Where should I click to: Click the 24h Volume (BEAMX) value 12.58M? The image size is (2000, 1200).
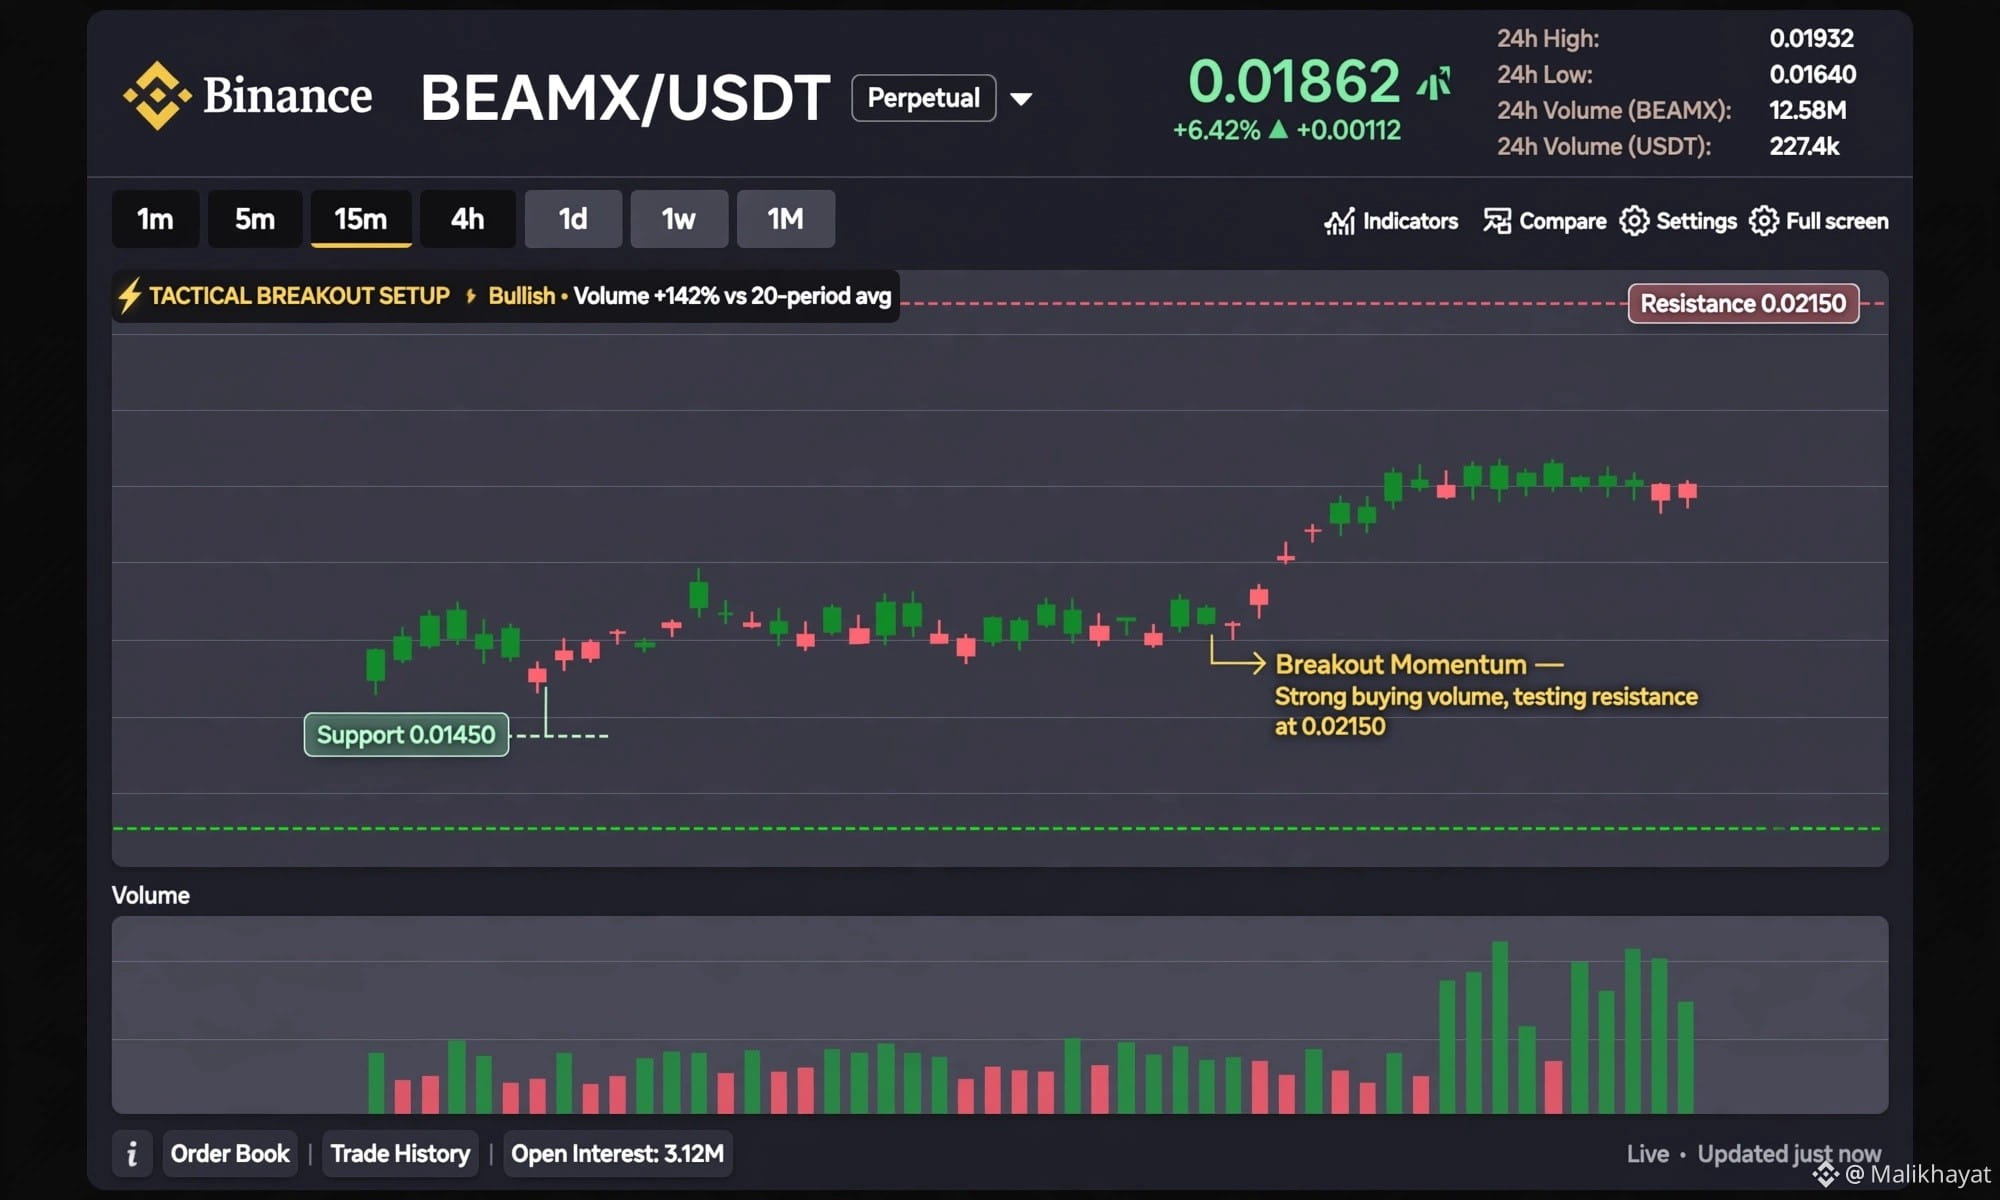point(1807,110)
